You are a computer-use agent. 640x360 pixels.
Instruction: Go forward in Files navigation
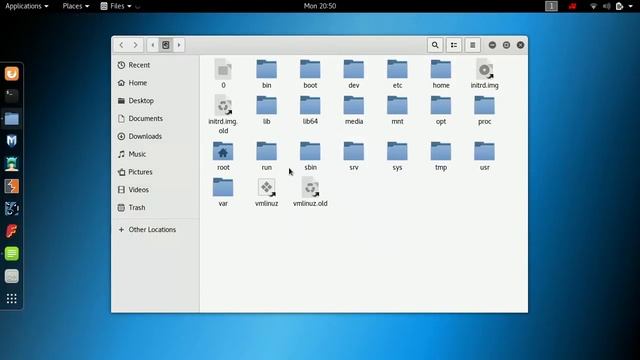pyautogui.click(x=136, y=45)
